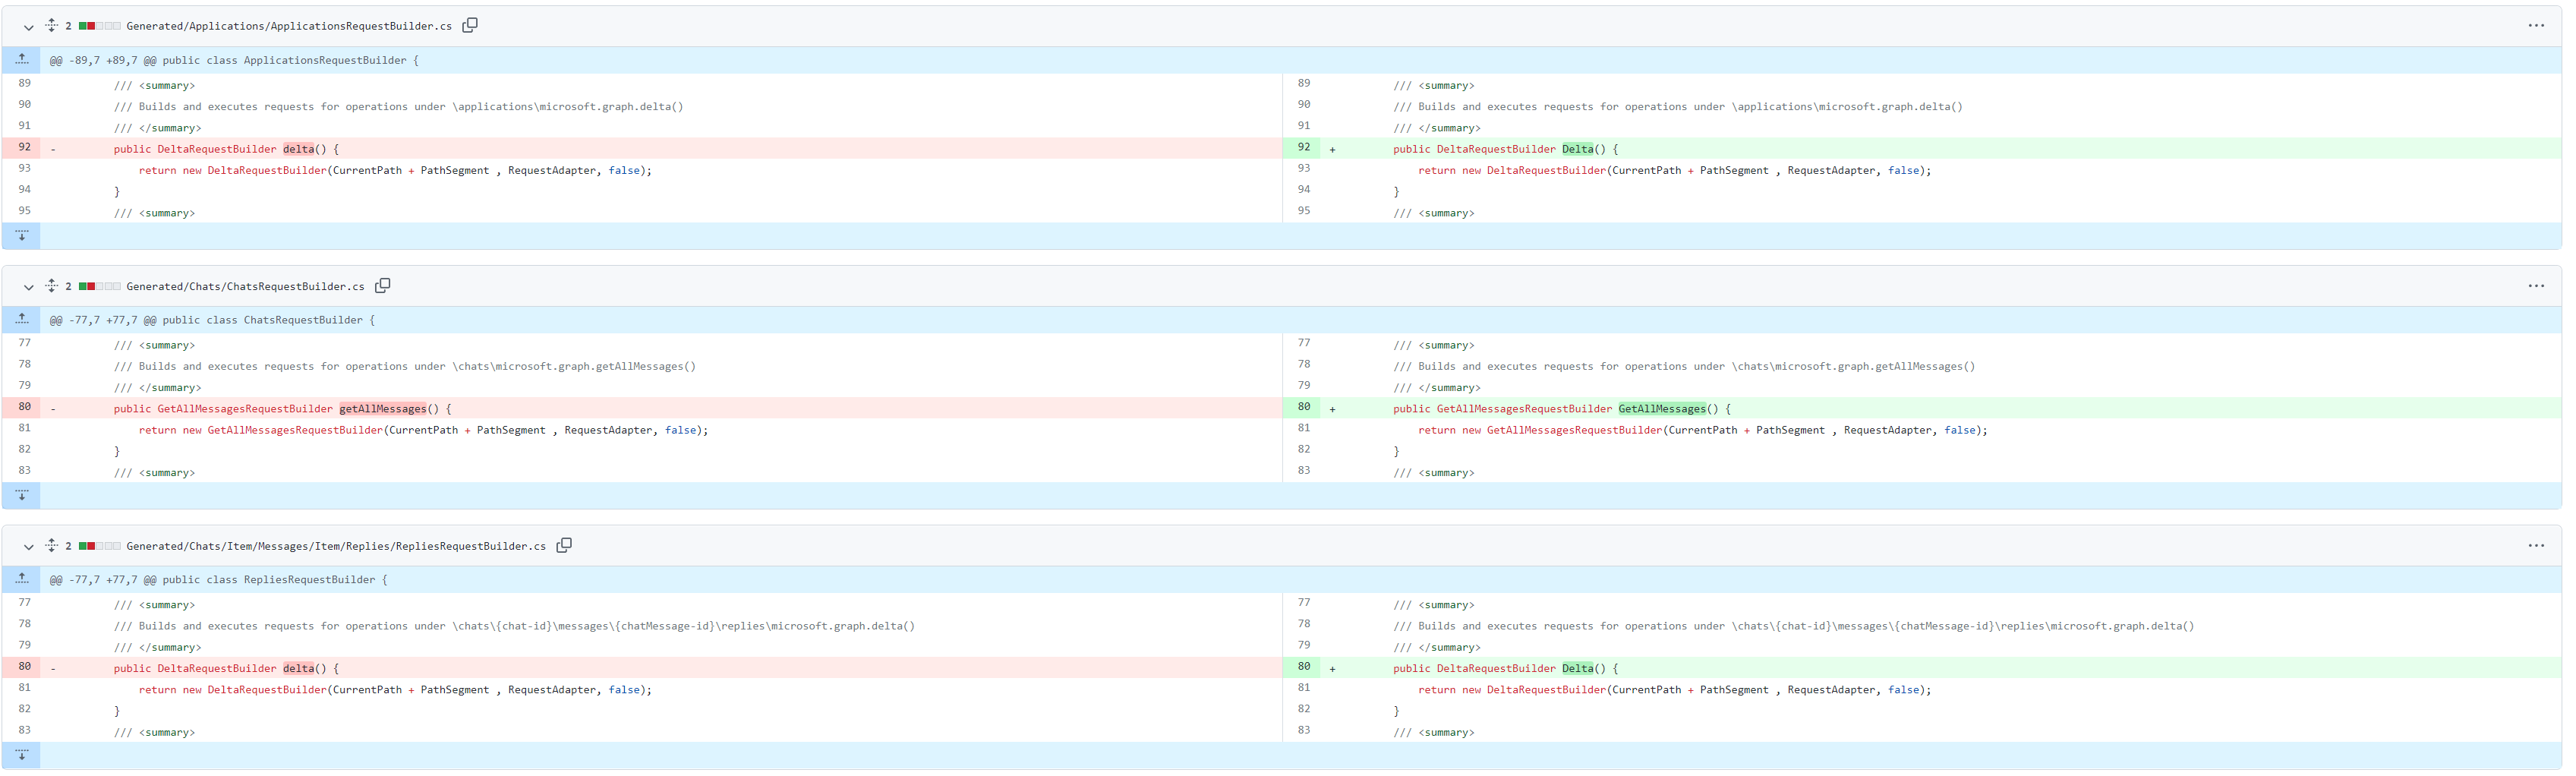Collapse the ChatsRequestBuilder.cs diff
This screenshot has height=776, width=2576.
coord(28,287)
